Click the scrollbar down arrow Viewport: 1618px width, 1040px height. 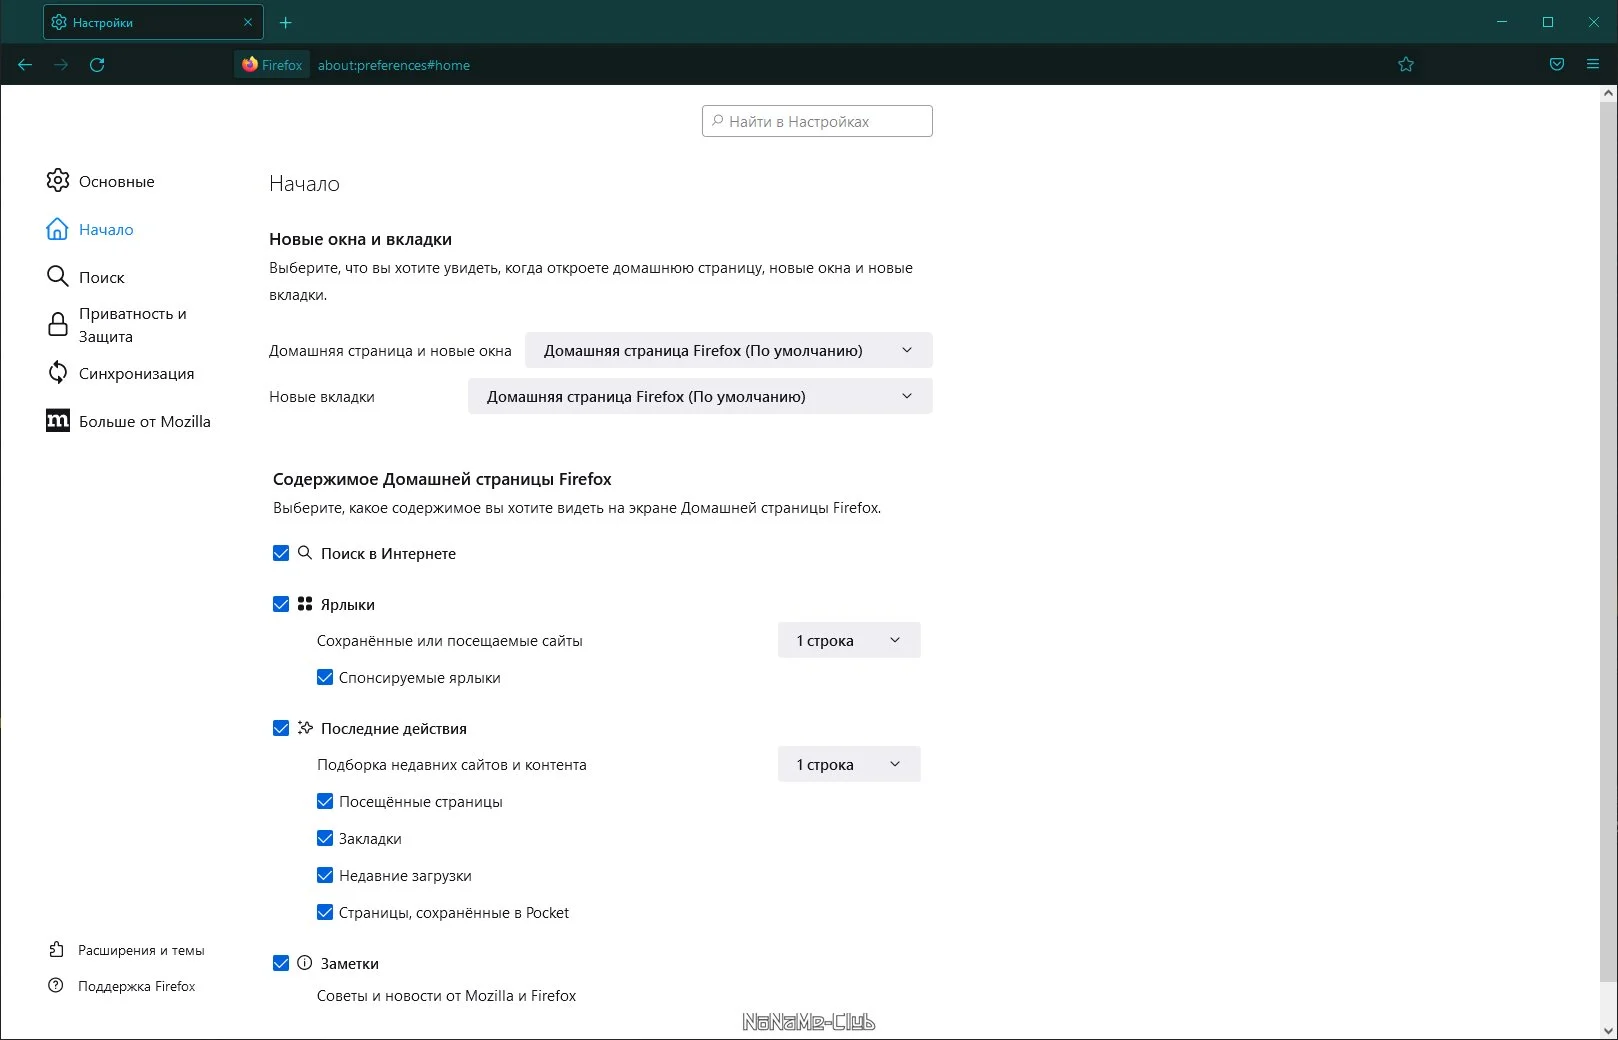1608,1030
